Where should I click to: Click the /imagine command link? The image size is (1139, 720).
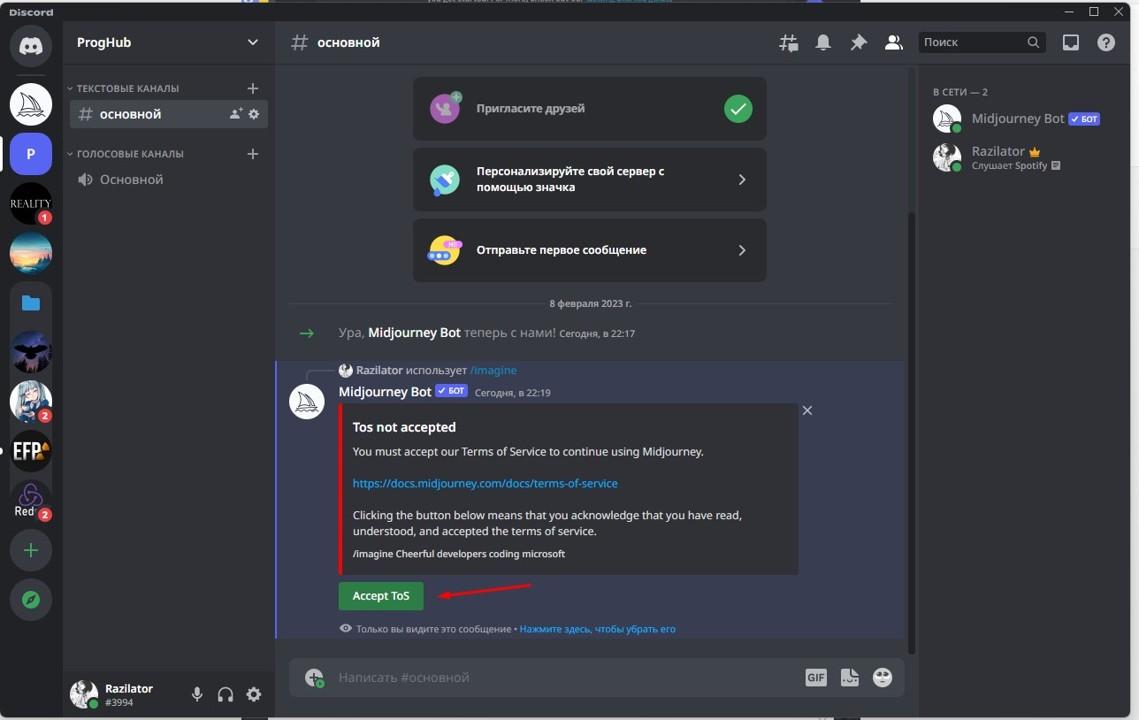[x=493, y=371]
